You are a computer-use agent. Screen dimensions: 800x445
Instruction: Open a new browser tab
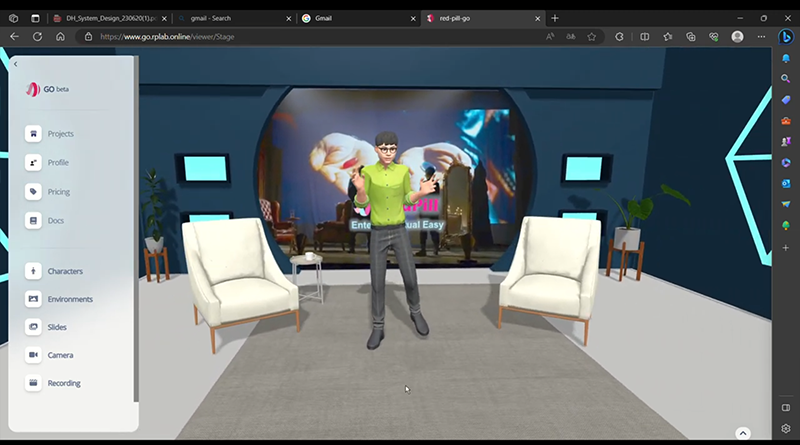[555, 18]
